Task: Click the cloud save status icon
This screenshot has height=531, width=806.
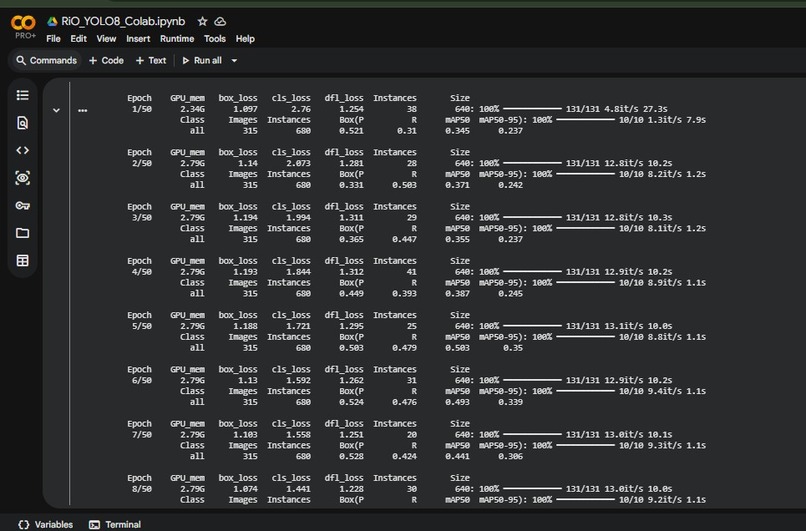Action: point(220,22)
